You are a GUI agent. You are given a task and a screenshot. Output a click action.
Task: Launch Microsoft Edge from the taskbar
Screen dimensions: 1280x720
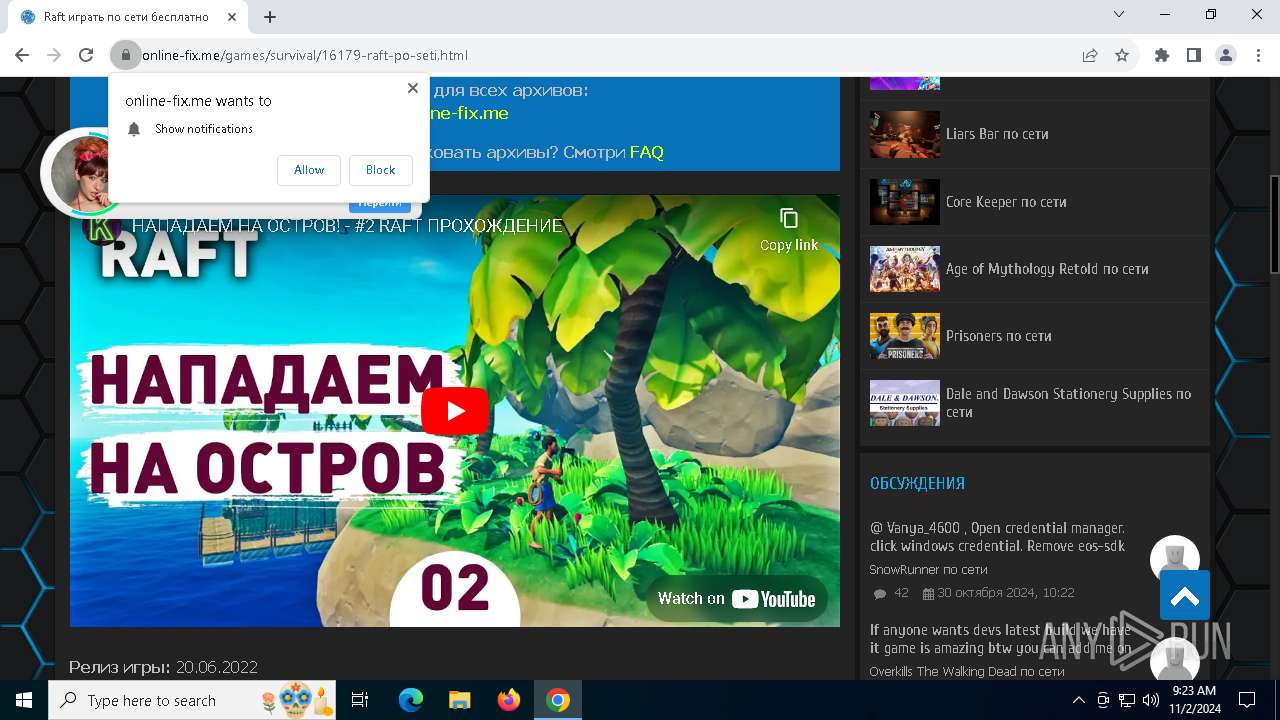(x=411, y=700)
